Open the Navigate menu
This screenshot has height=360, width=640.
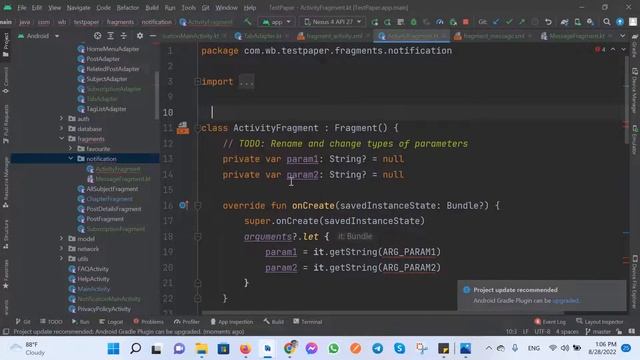click(x=78, y=8)
